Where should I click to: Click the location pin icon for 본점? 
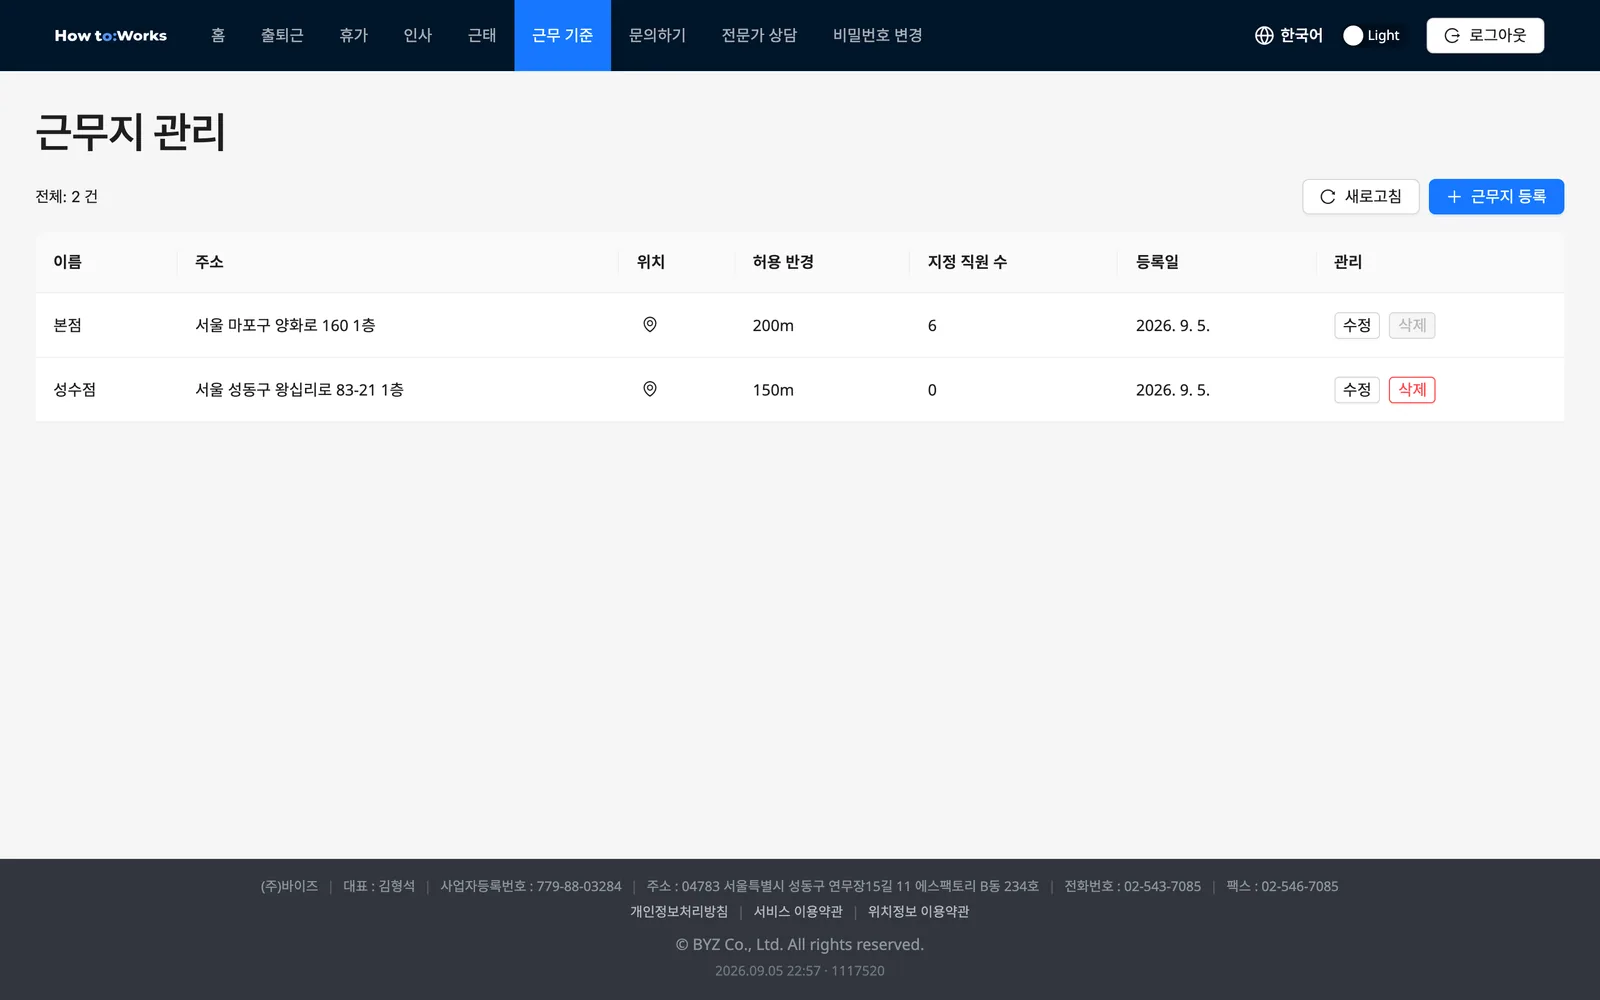tap(650, 325)
